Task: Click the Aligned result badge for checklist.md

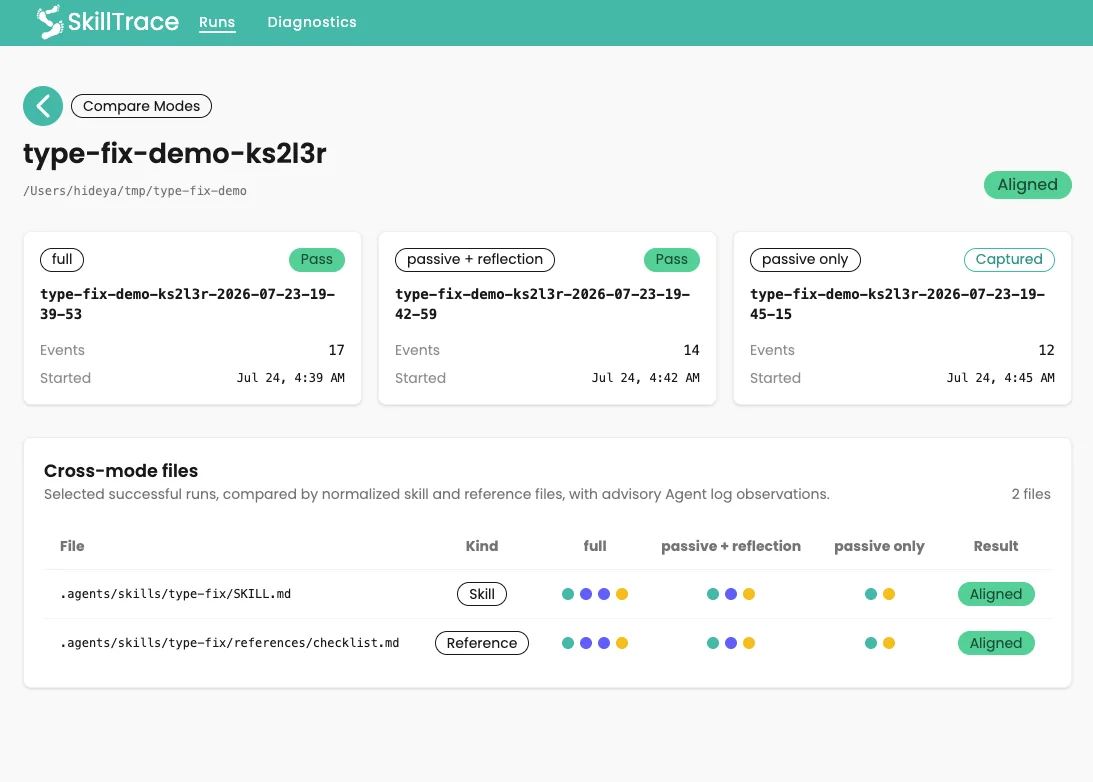Action: (996, 643)
